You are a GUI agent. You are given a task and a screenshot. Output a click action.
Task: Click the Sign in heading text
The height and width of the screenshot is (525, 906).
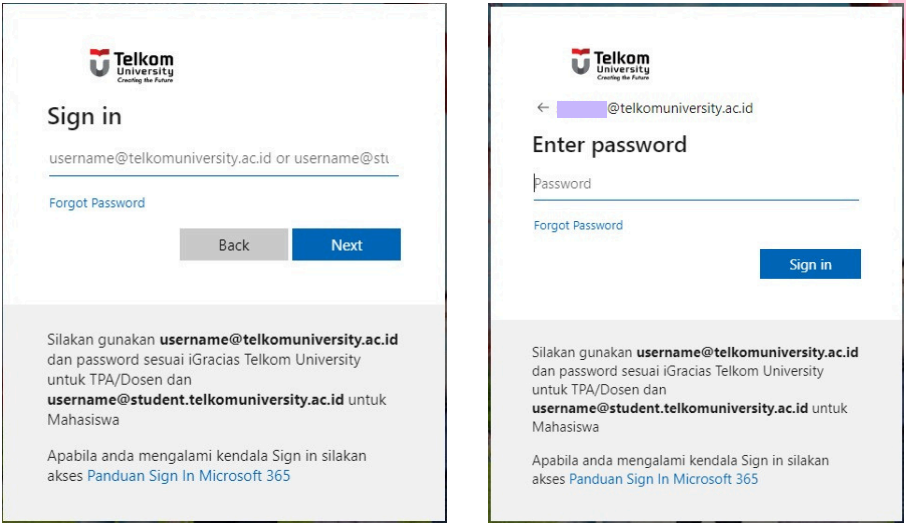click(84, 117)
